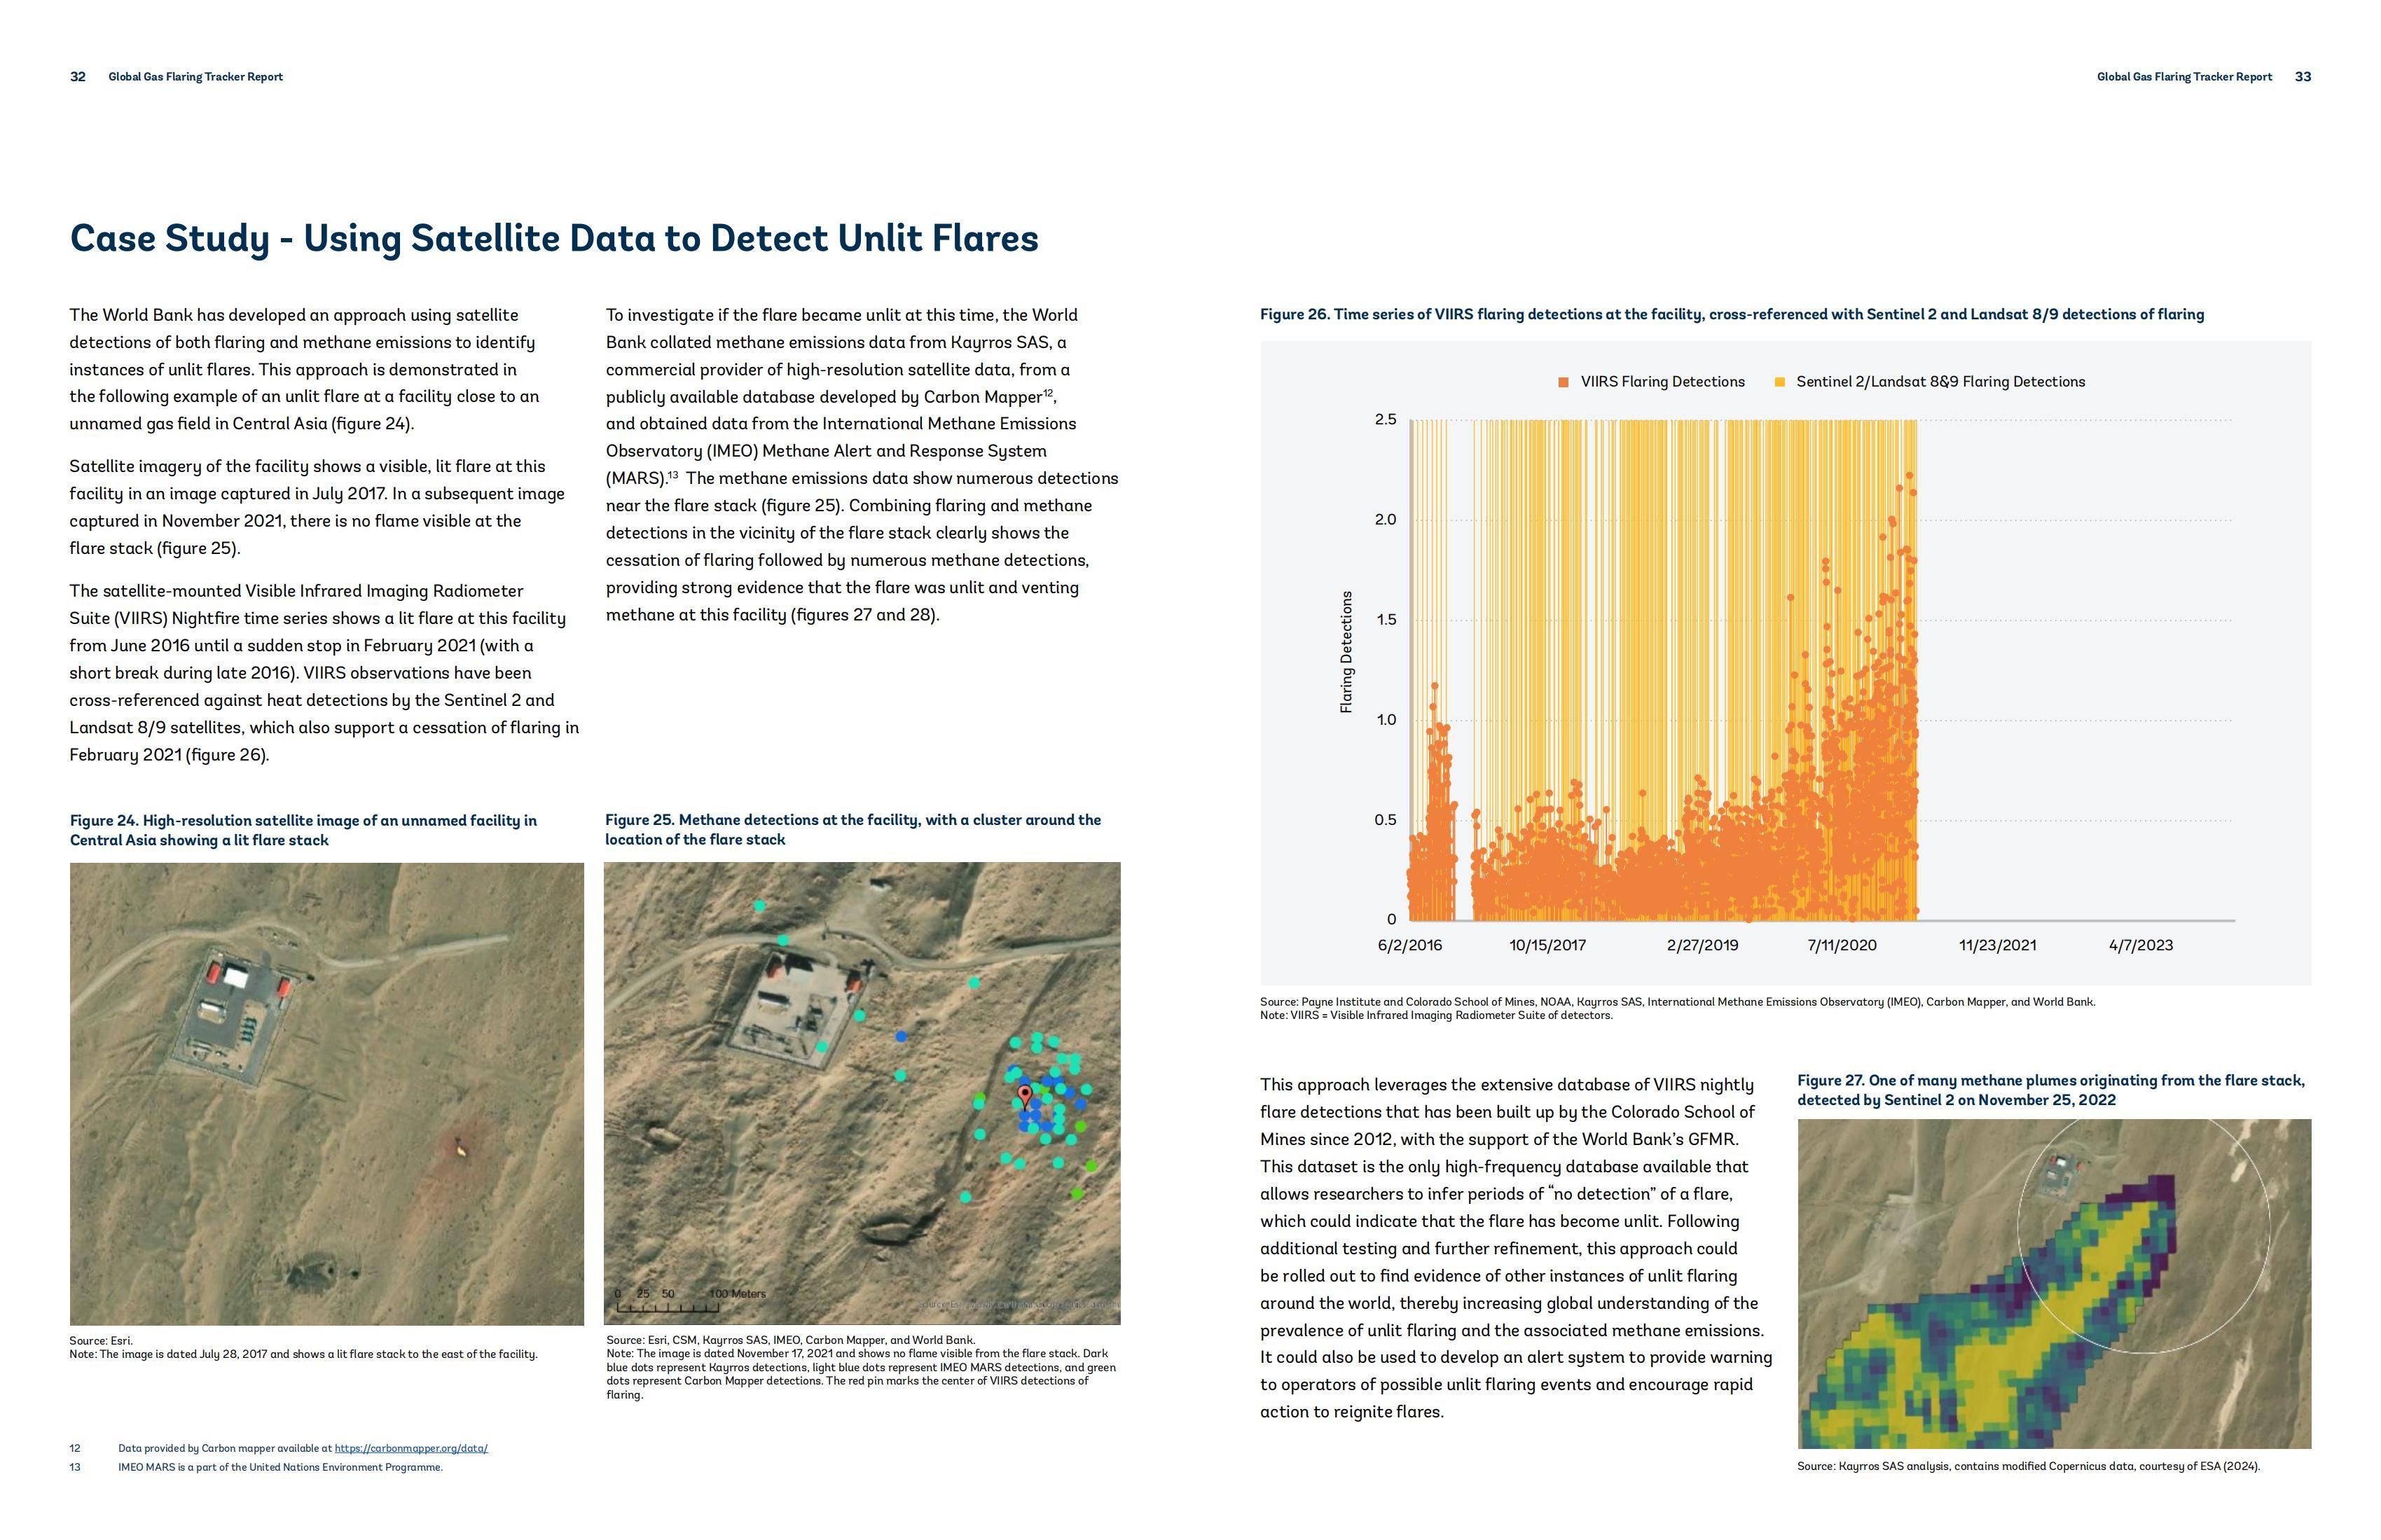Click the 'Source: Kayrros SAS analysis' note under Figure 27
Screen dimensions: 2381x1540
coord(2028,1467)
